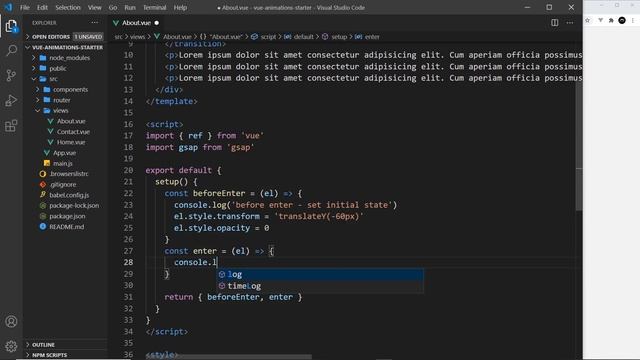Open the Accounts menu icon

[11, 322]
